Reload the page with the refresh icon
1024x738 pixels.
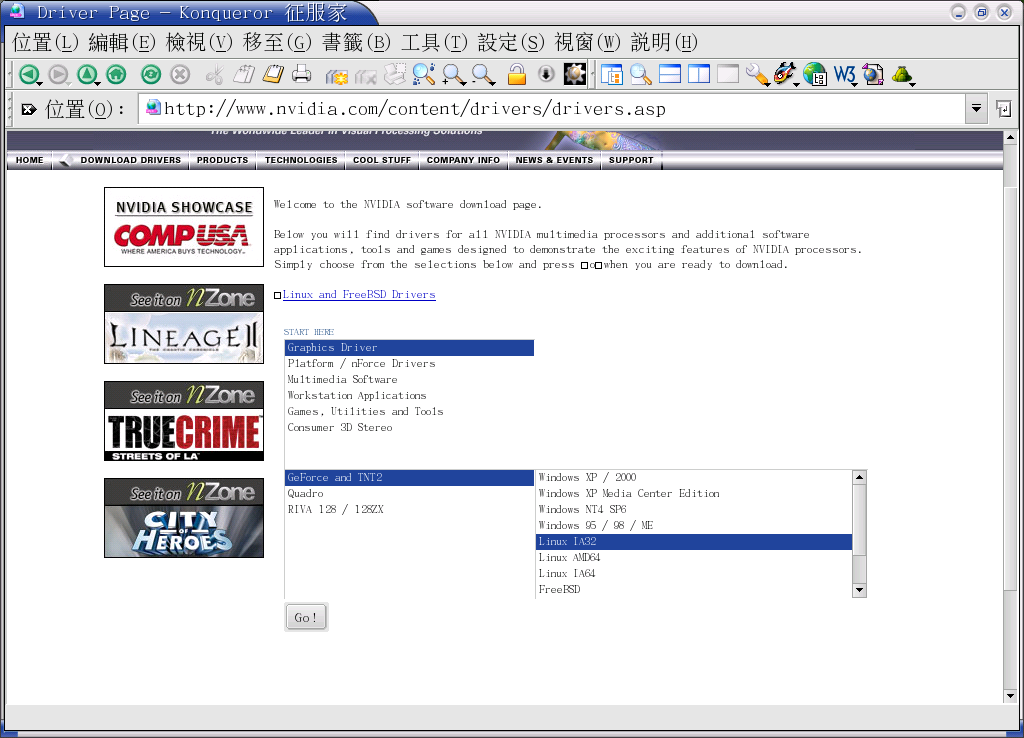[x=151, y=74]
